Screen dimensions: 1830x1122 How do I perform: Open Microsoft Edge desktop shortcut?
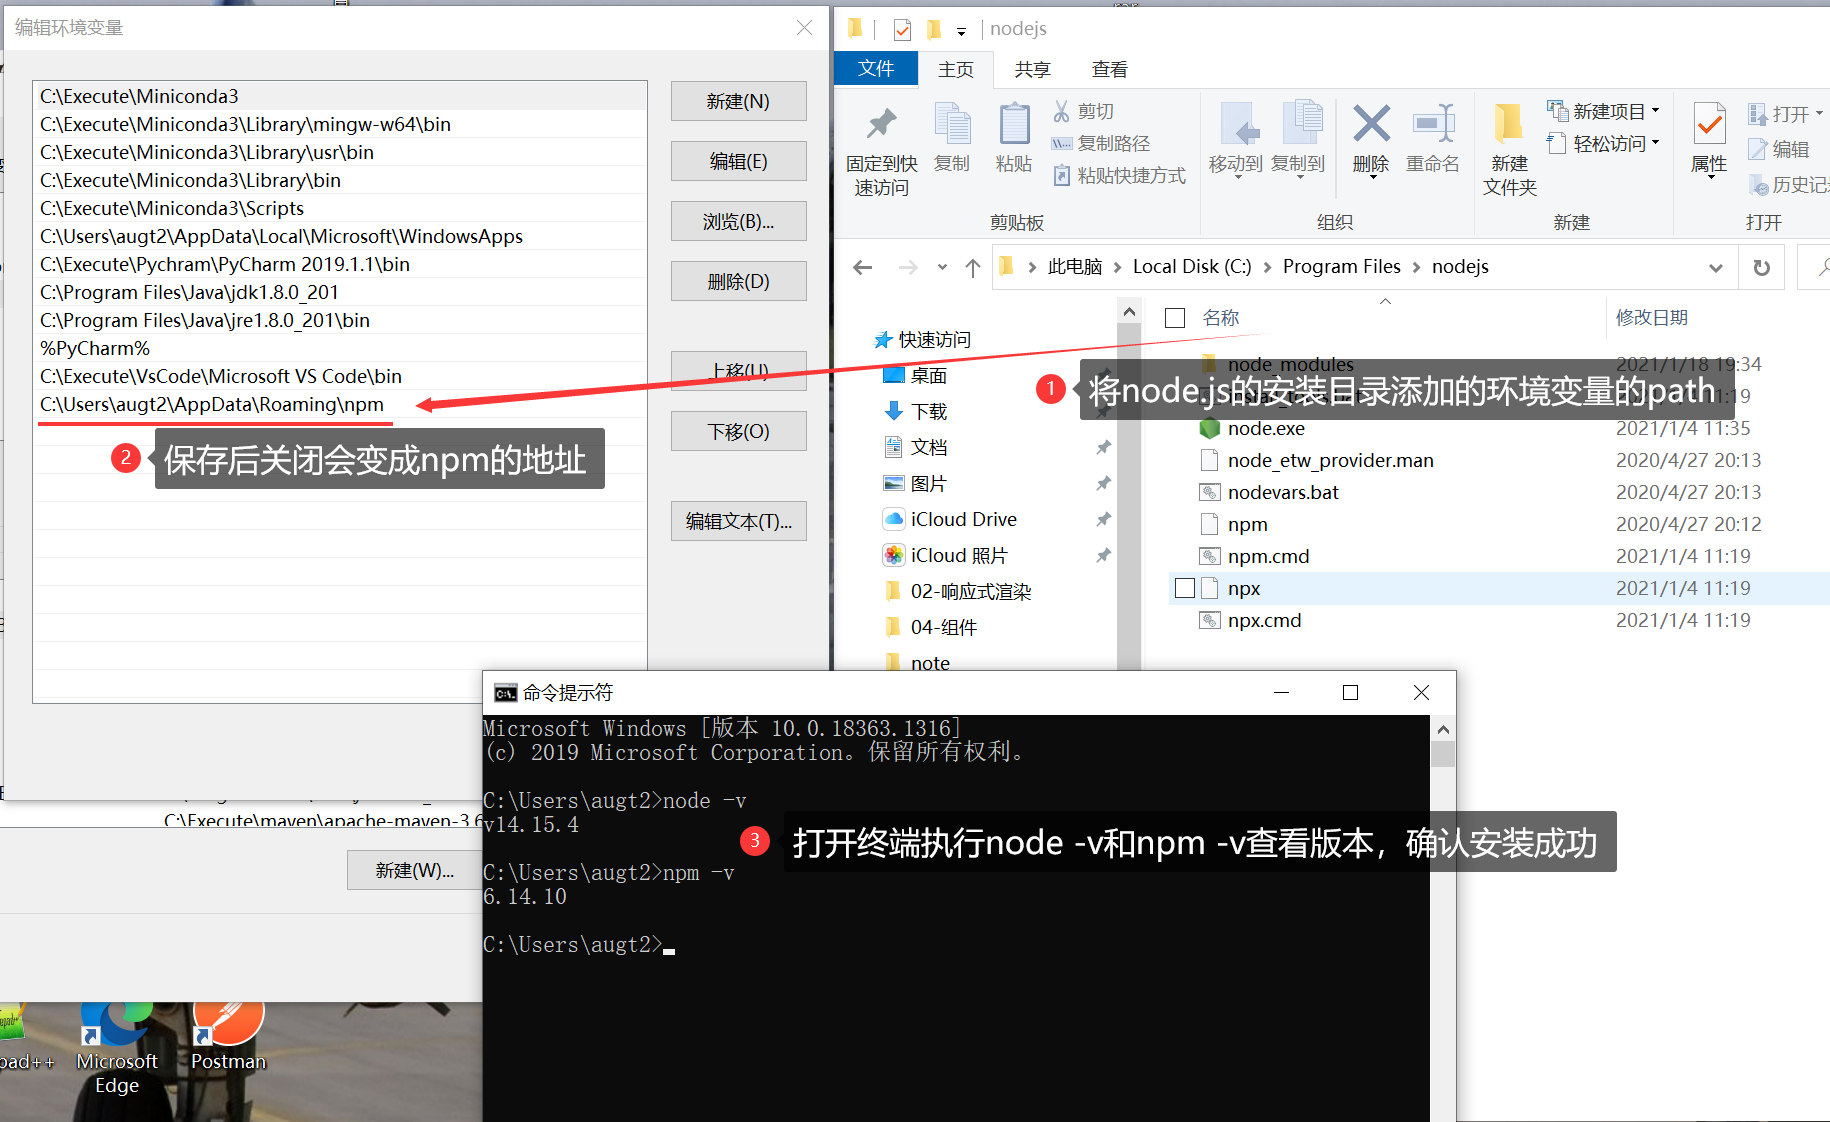(x=117, y=1050)
